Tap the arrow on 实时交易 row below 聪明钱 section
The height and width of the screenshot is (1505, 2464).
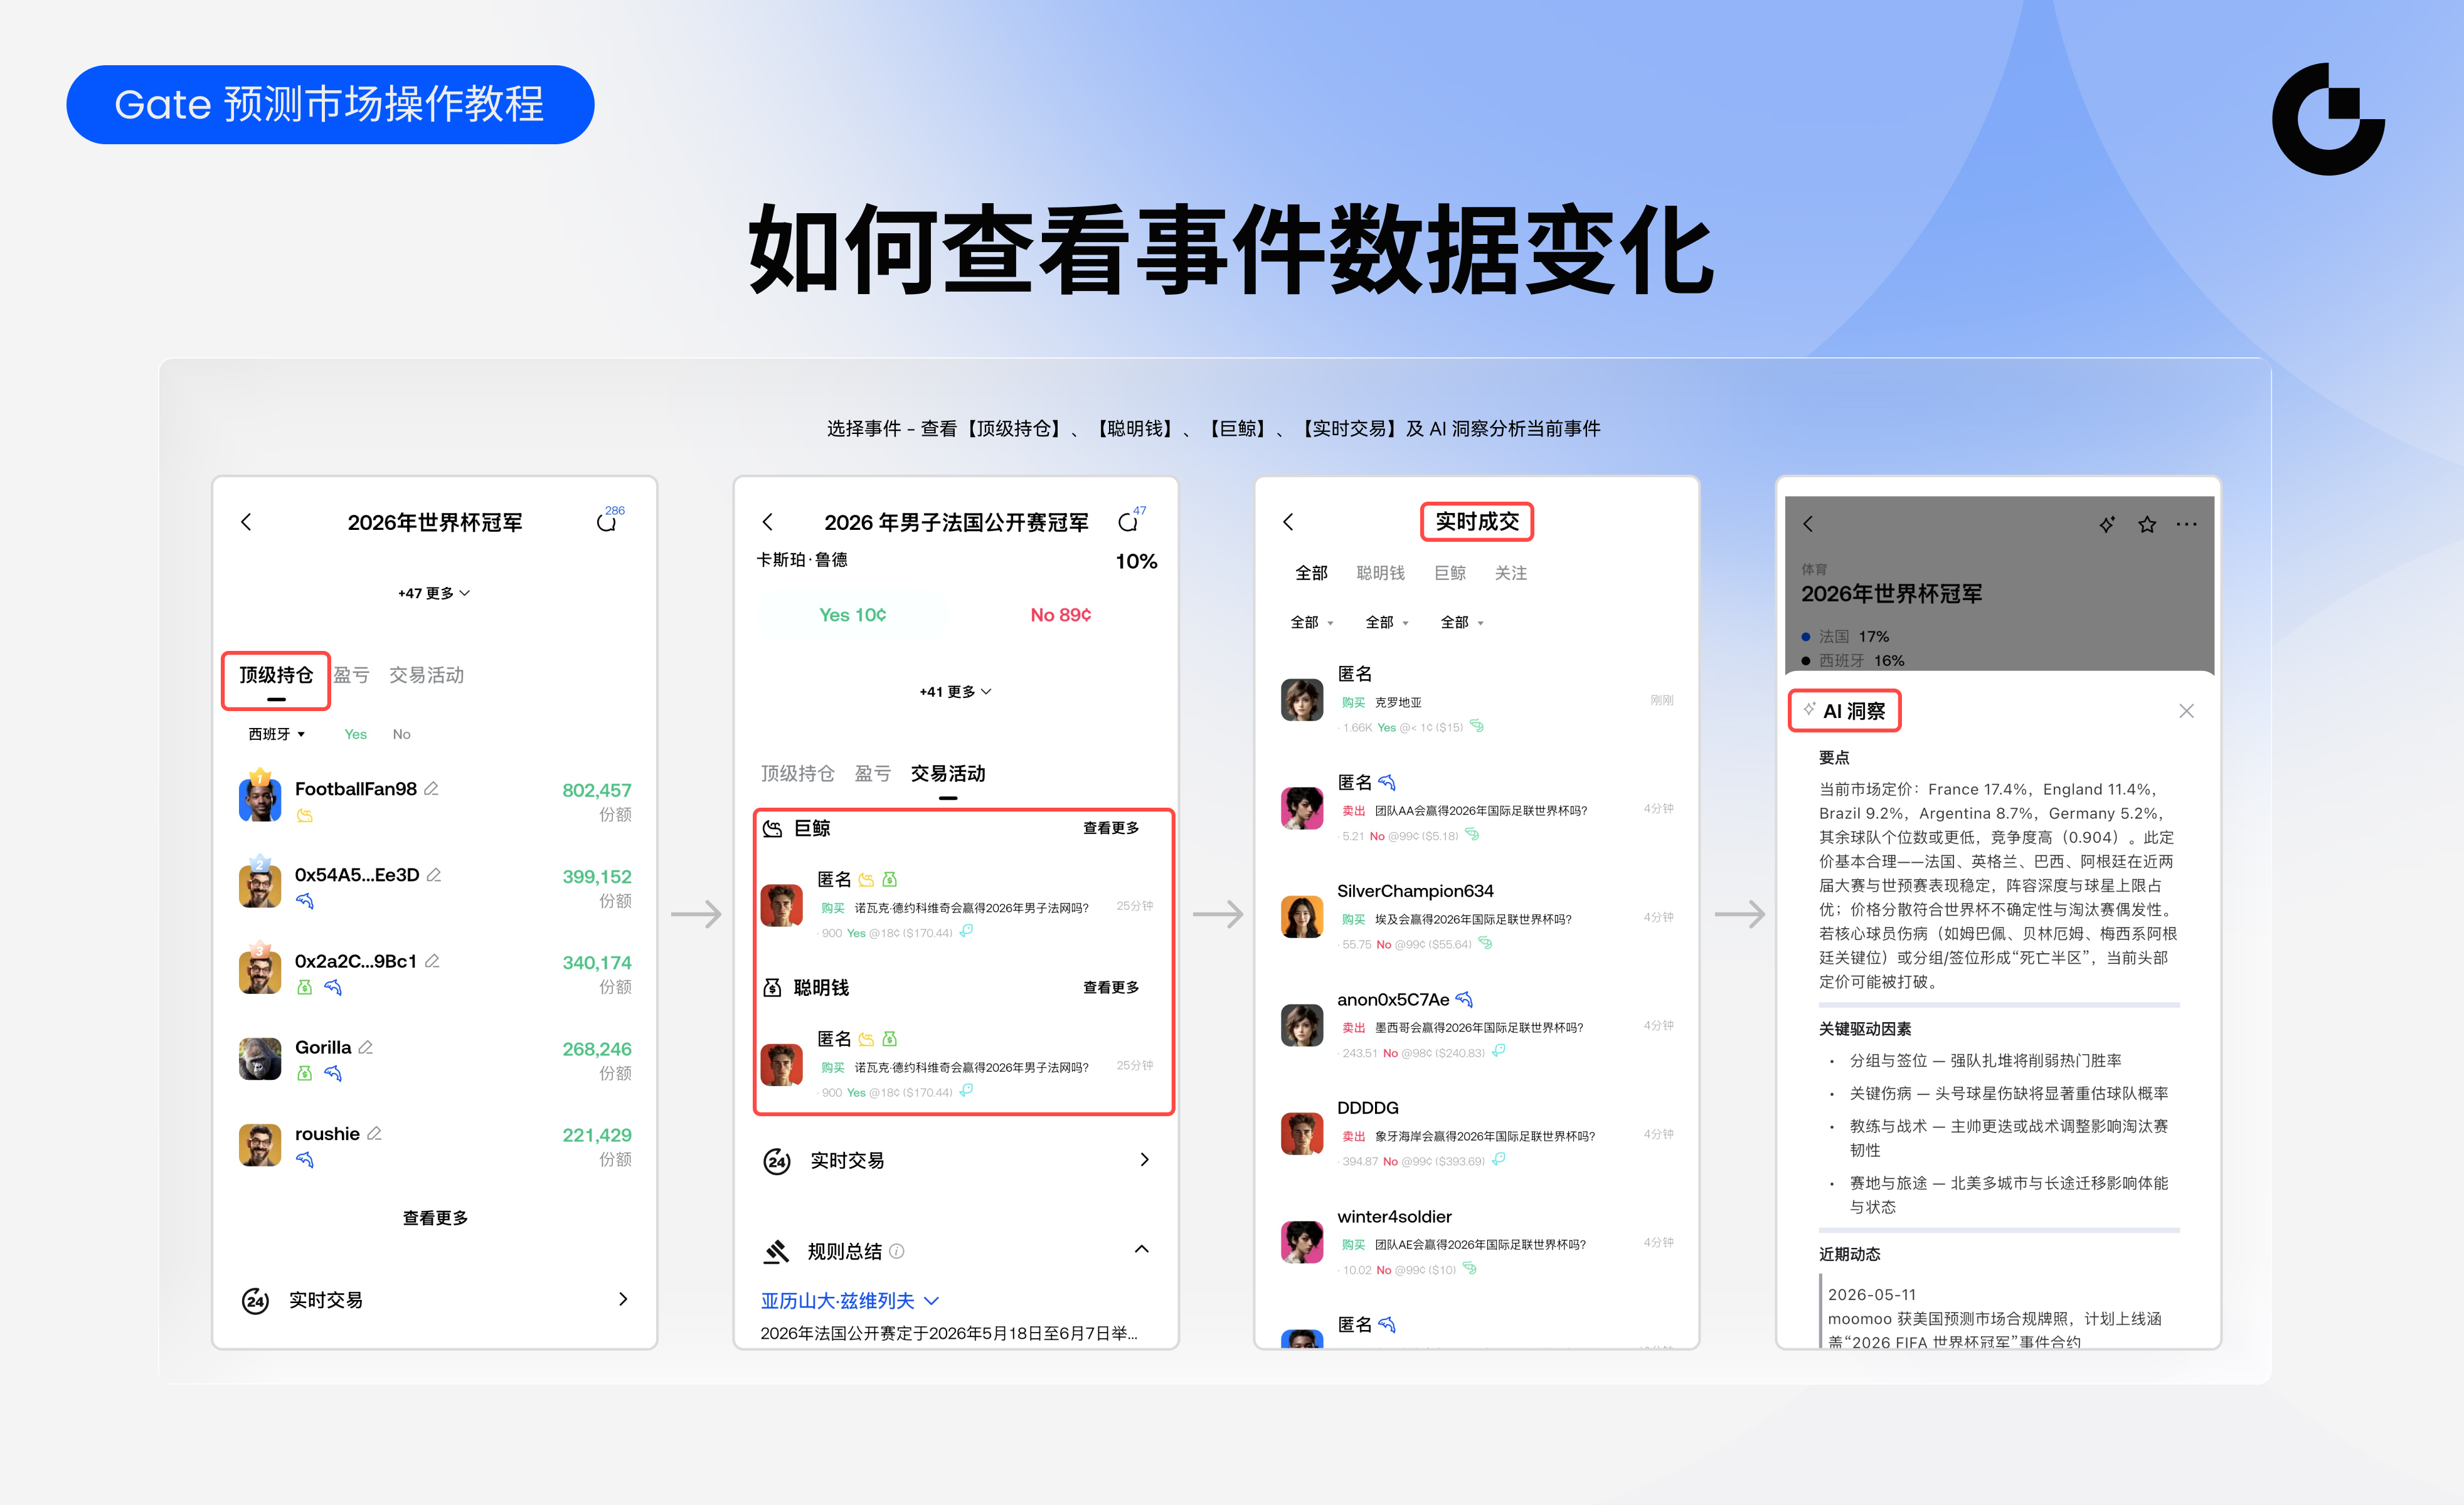(x=1145, y=1159)
